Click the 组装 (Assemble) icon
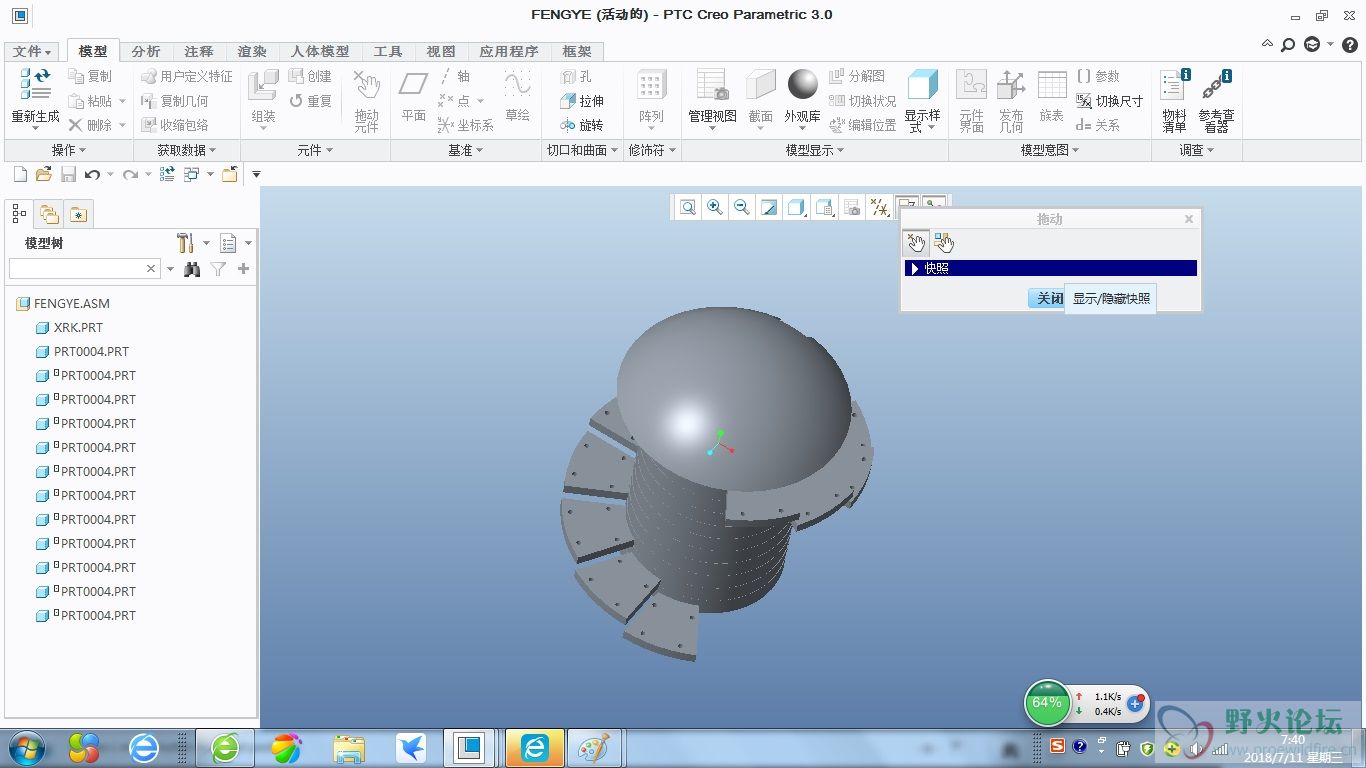The image size is (1366, 768). 263,85
